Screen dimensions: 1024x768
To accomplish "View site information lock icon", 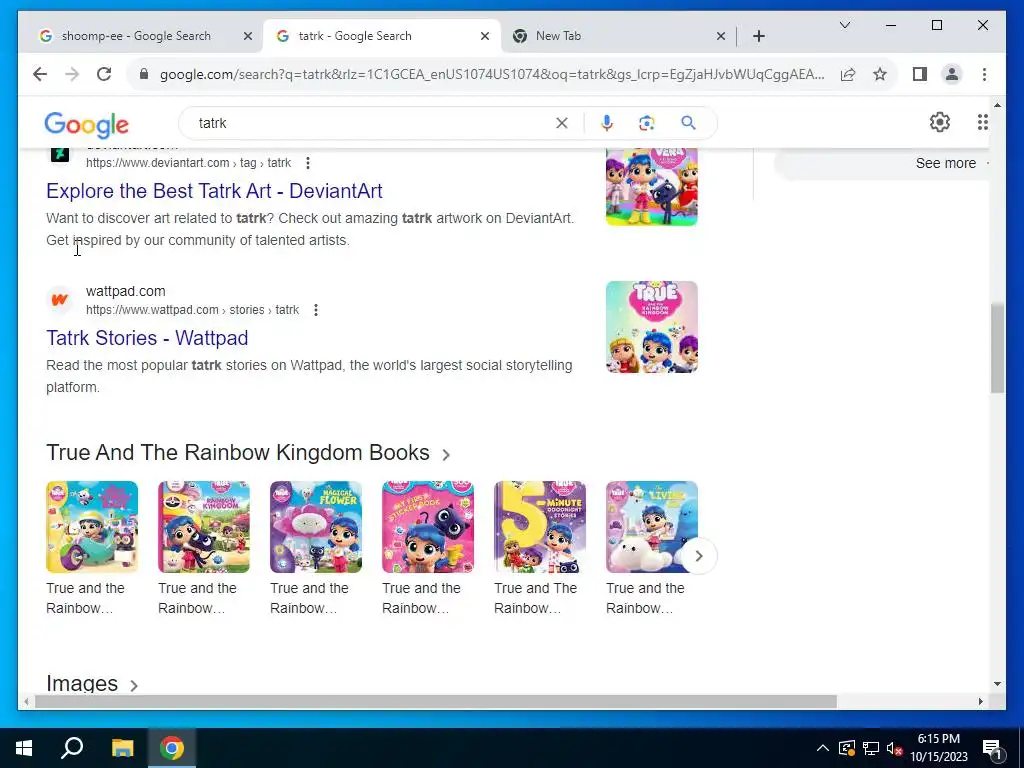I will point(144,74).
